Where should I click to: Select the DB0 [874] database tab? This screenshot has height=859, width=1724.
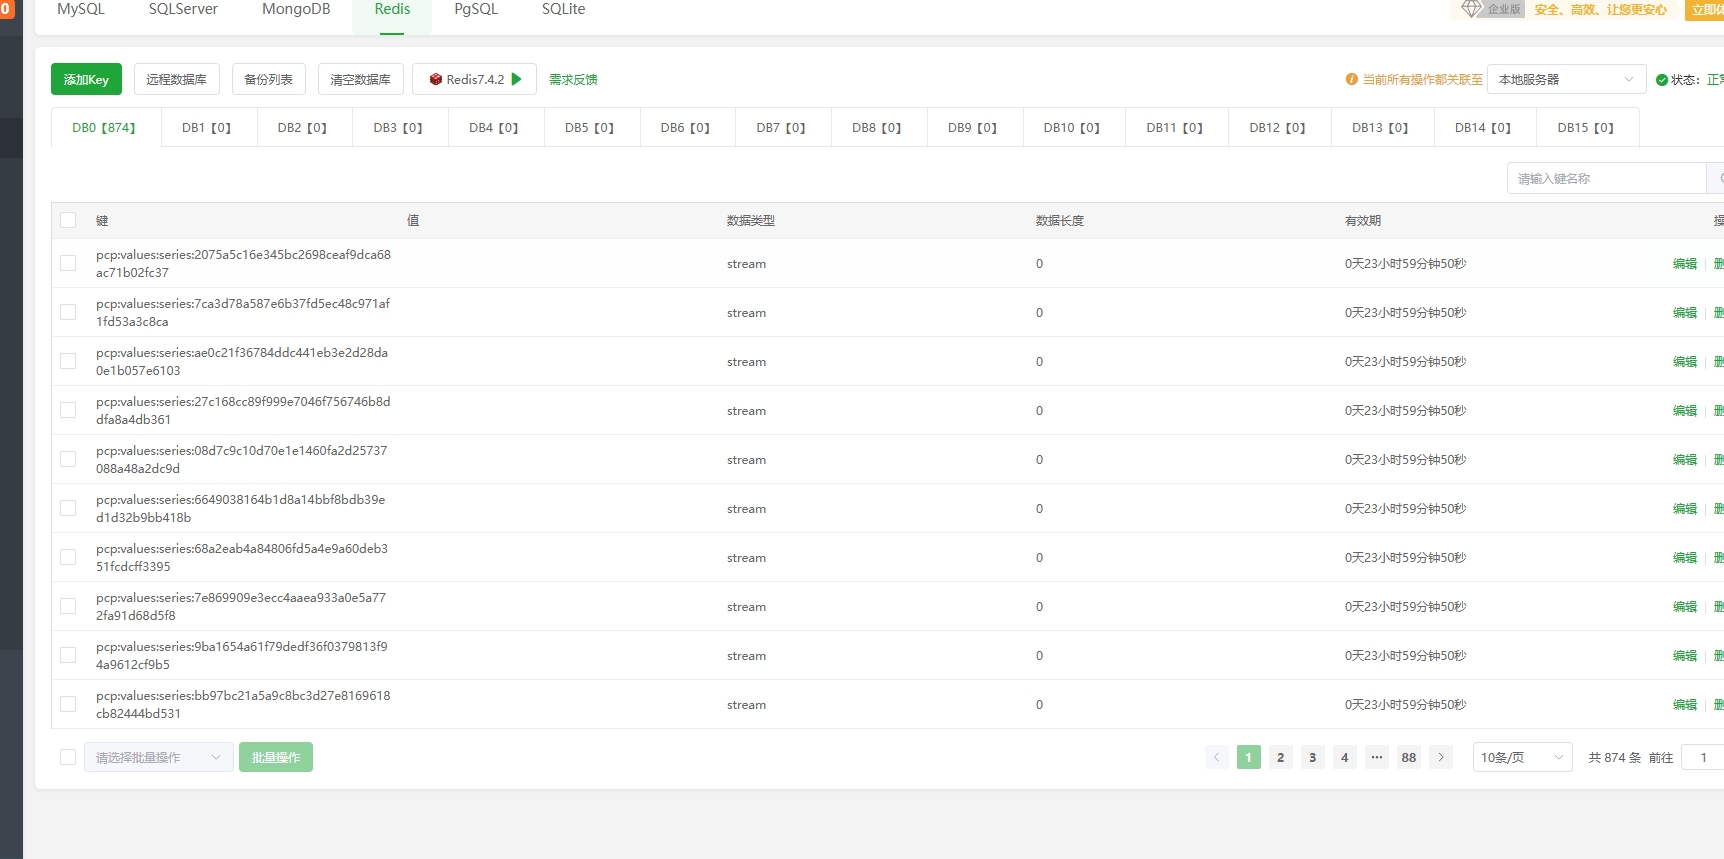click(x=104, y=127)
